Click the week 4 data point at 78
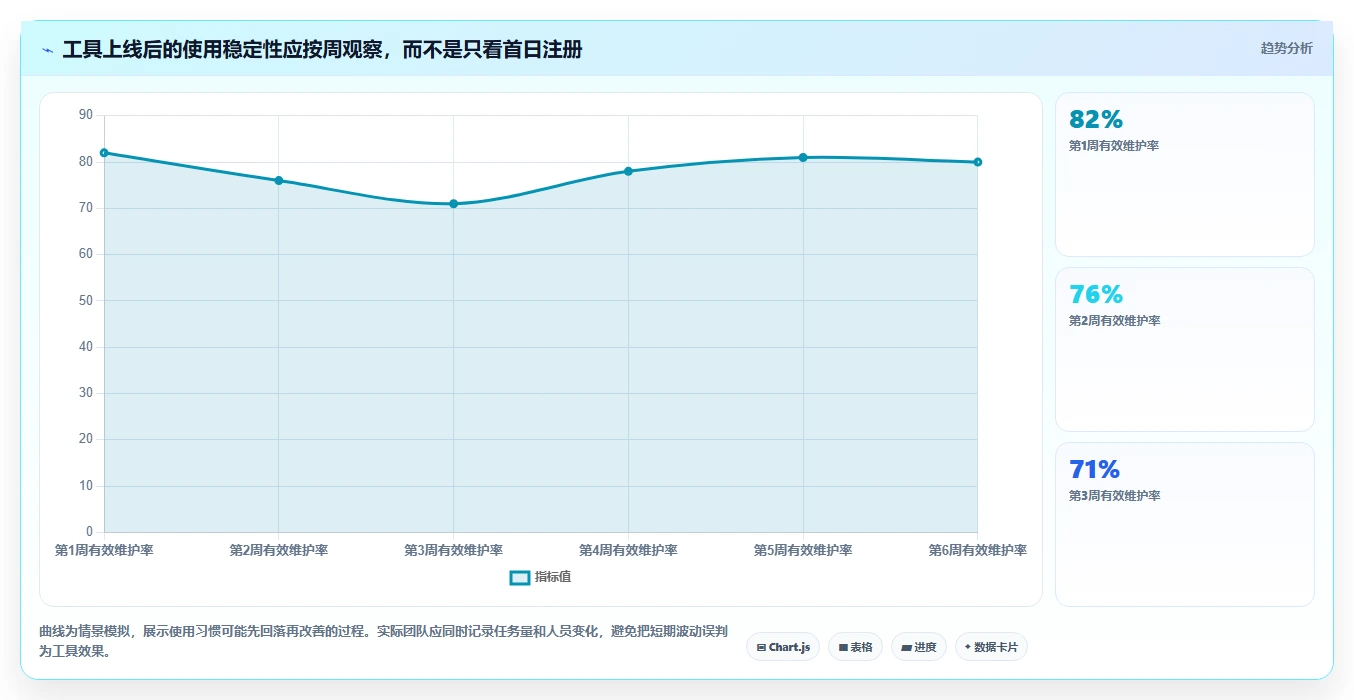Screen dimensions: 1354x700 (628, 171)
